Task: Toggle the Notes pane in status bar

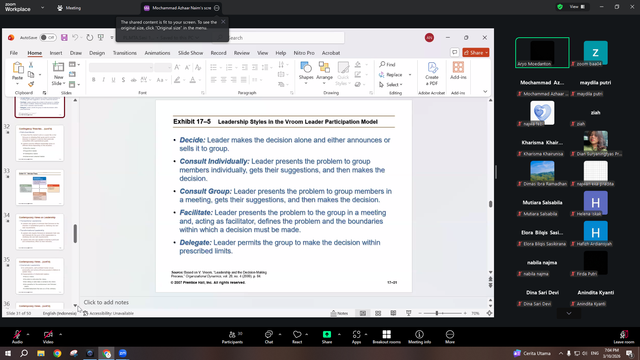Action: (339, 313)
